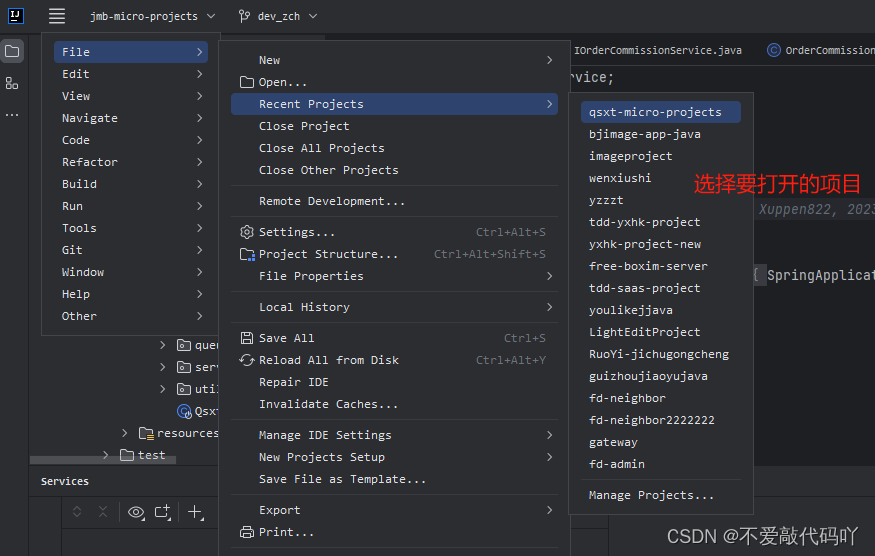This screenshot has height=556, width=875.
Task: Click Manage Projects... entry
Action: (661, 495)
